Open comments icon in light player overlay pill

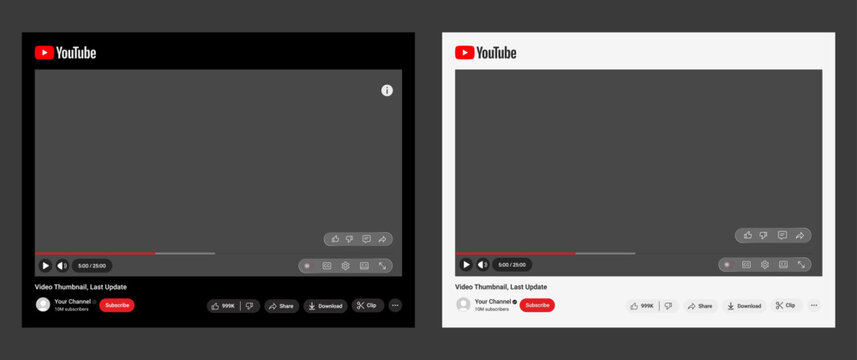[782, 235]
